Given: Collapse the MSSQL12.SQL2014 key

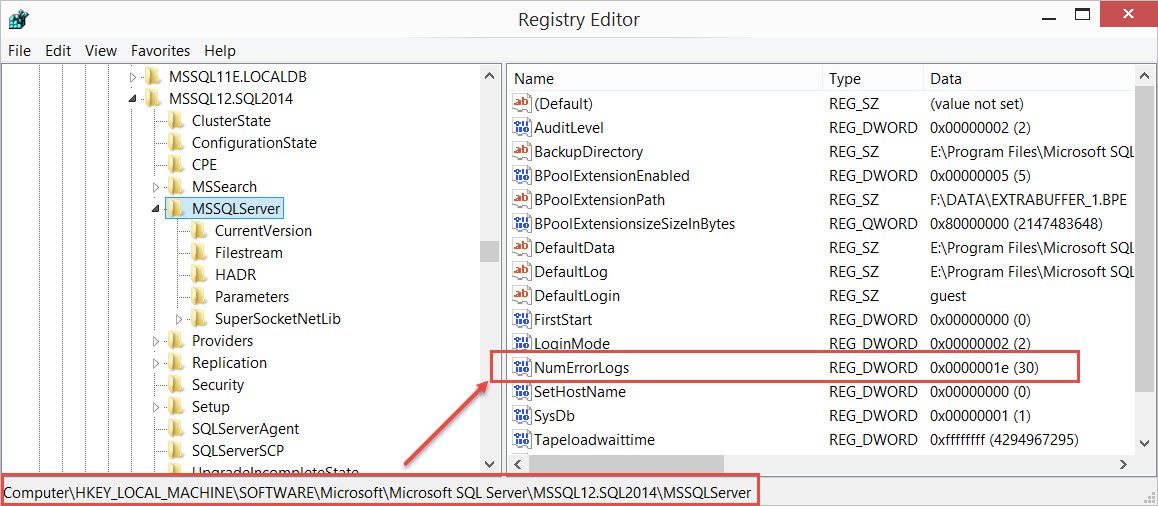Looking at the screenshot, I should pos(133,99).
